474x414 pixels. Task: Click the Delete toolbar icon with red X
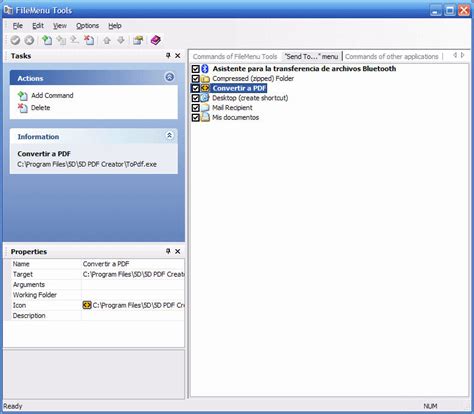coord(89,40)
